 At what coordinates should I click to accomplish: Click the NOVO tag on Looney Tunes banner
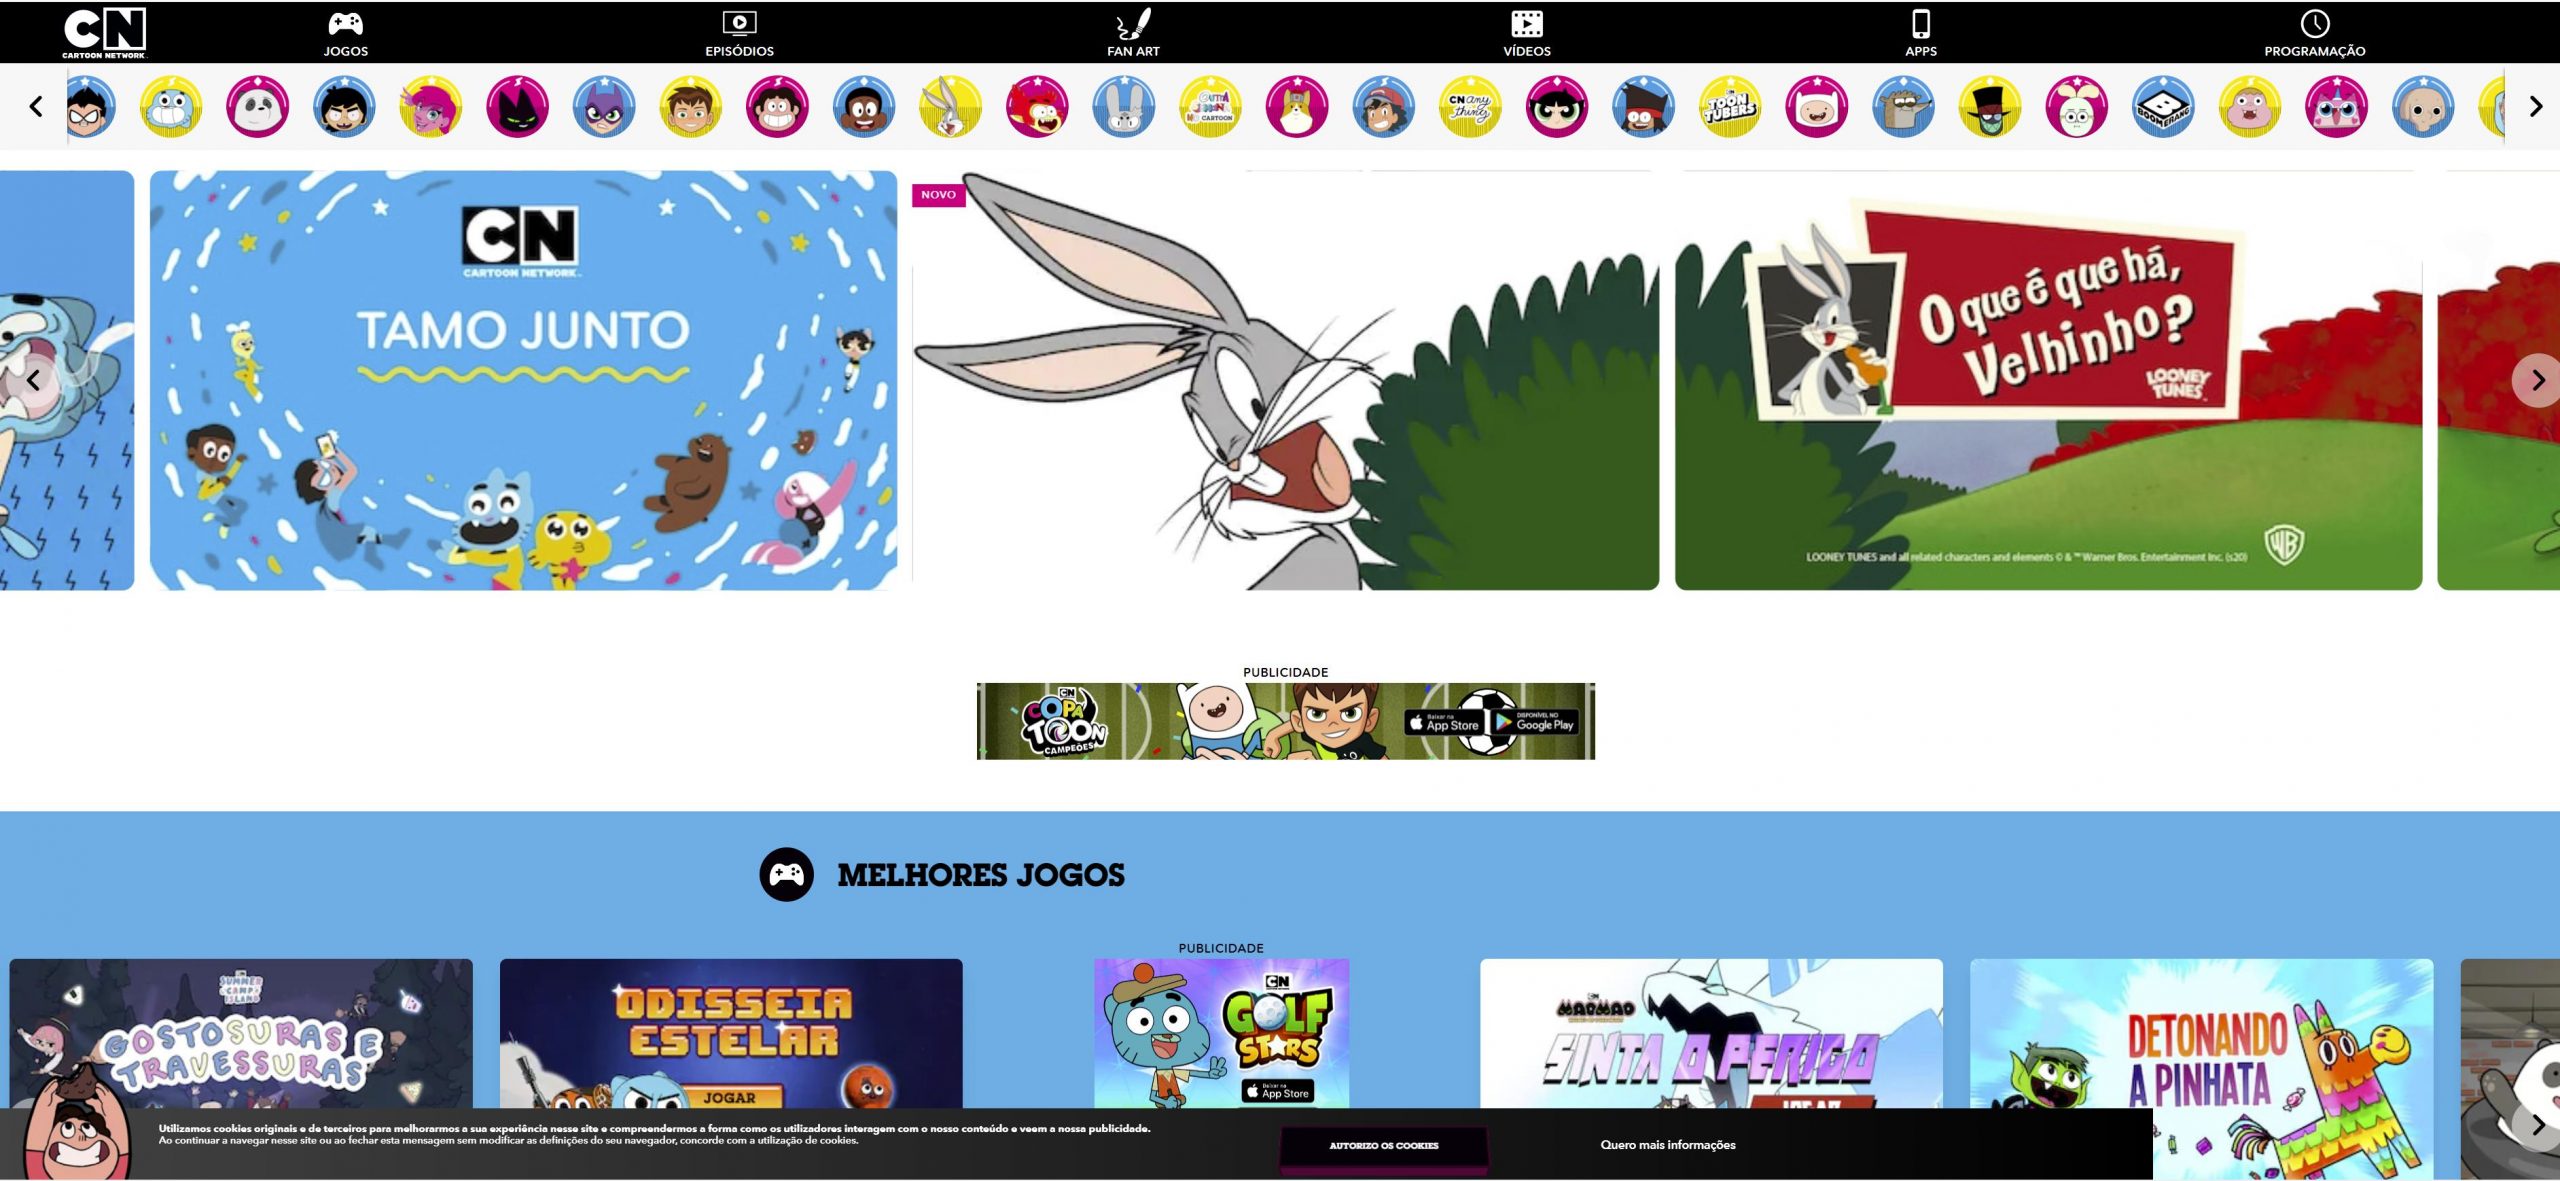click(x=938, y=195)
